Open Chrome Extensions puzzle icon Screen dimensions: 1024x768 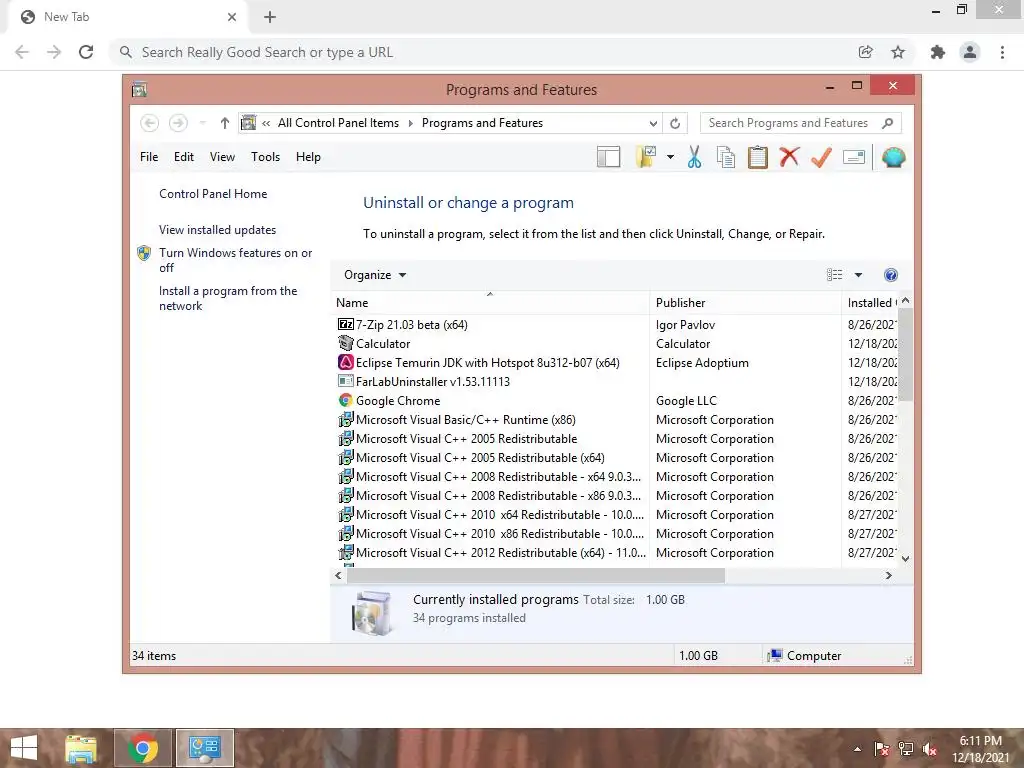(x=937, y=52)
